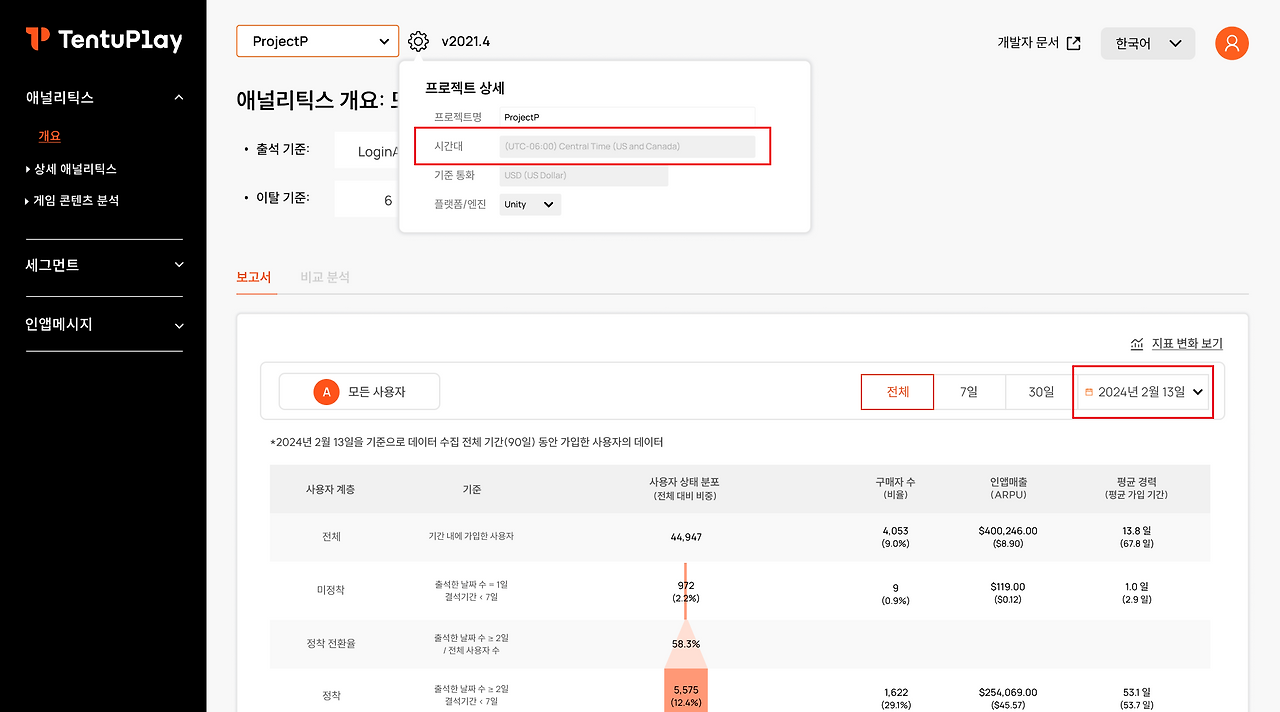Open the 한국어 language dropdown
The height and width of the screenshot is (712, 1280).
tap(1147, 43)
